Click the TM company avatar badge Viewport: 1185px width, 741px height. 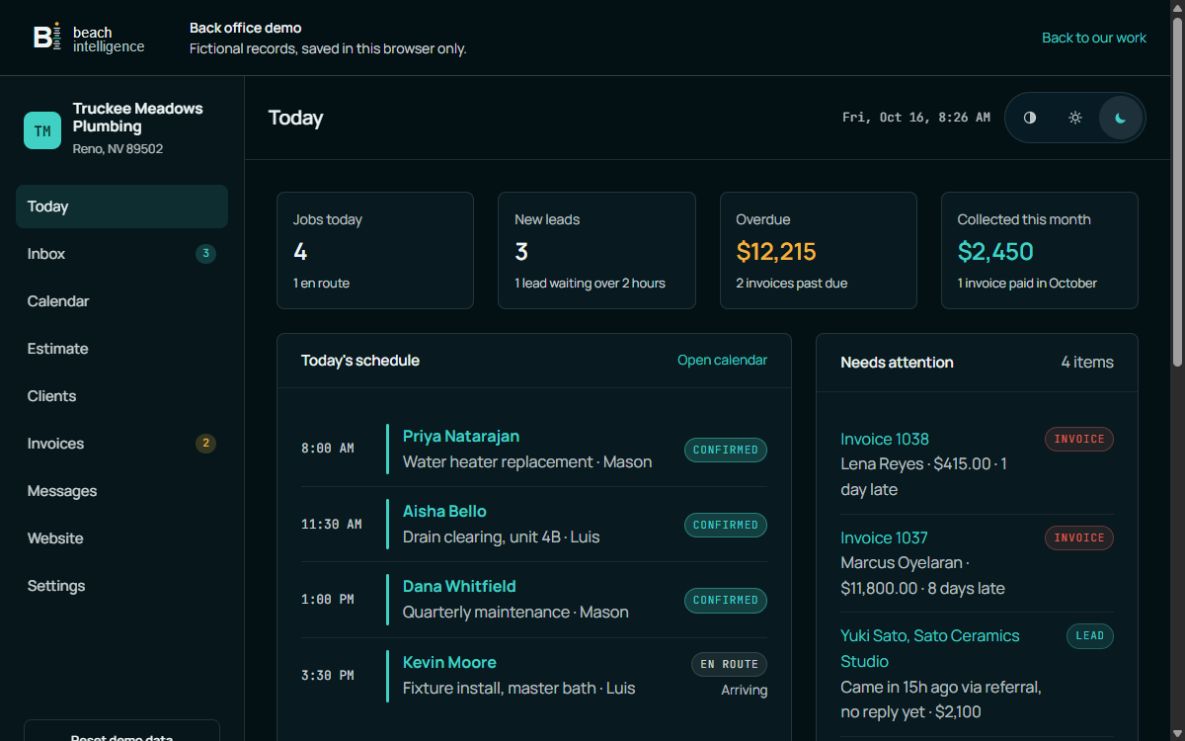(42, 130)
